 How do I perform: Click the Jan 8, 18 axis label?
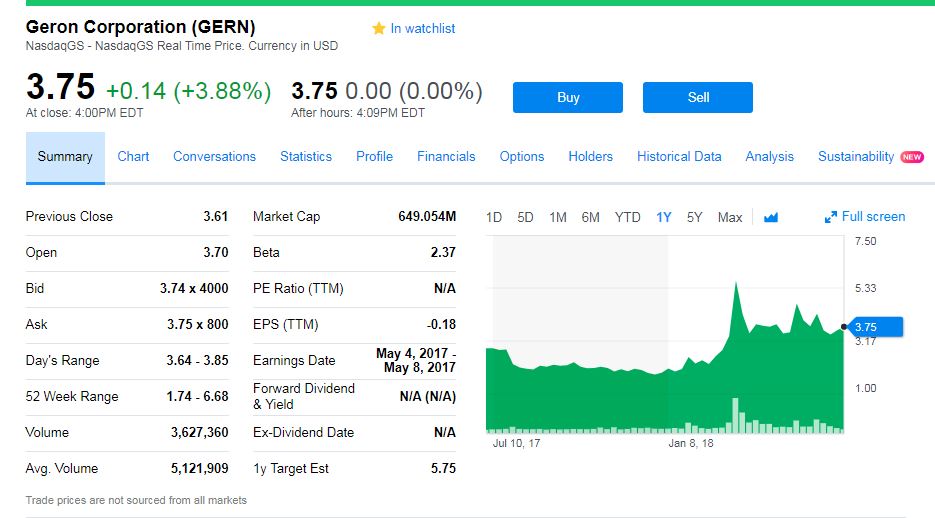click(x=691, y=443)
